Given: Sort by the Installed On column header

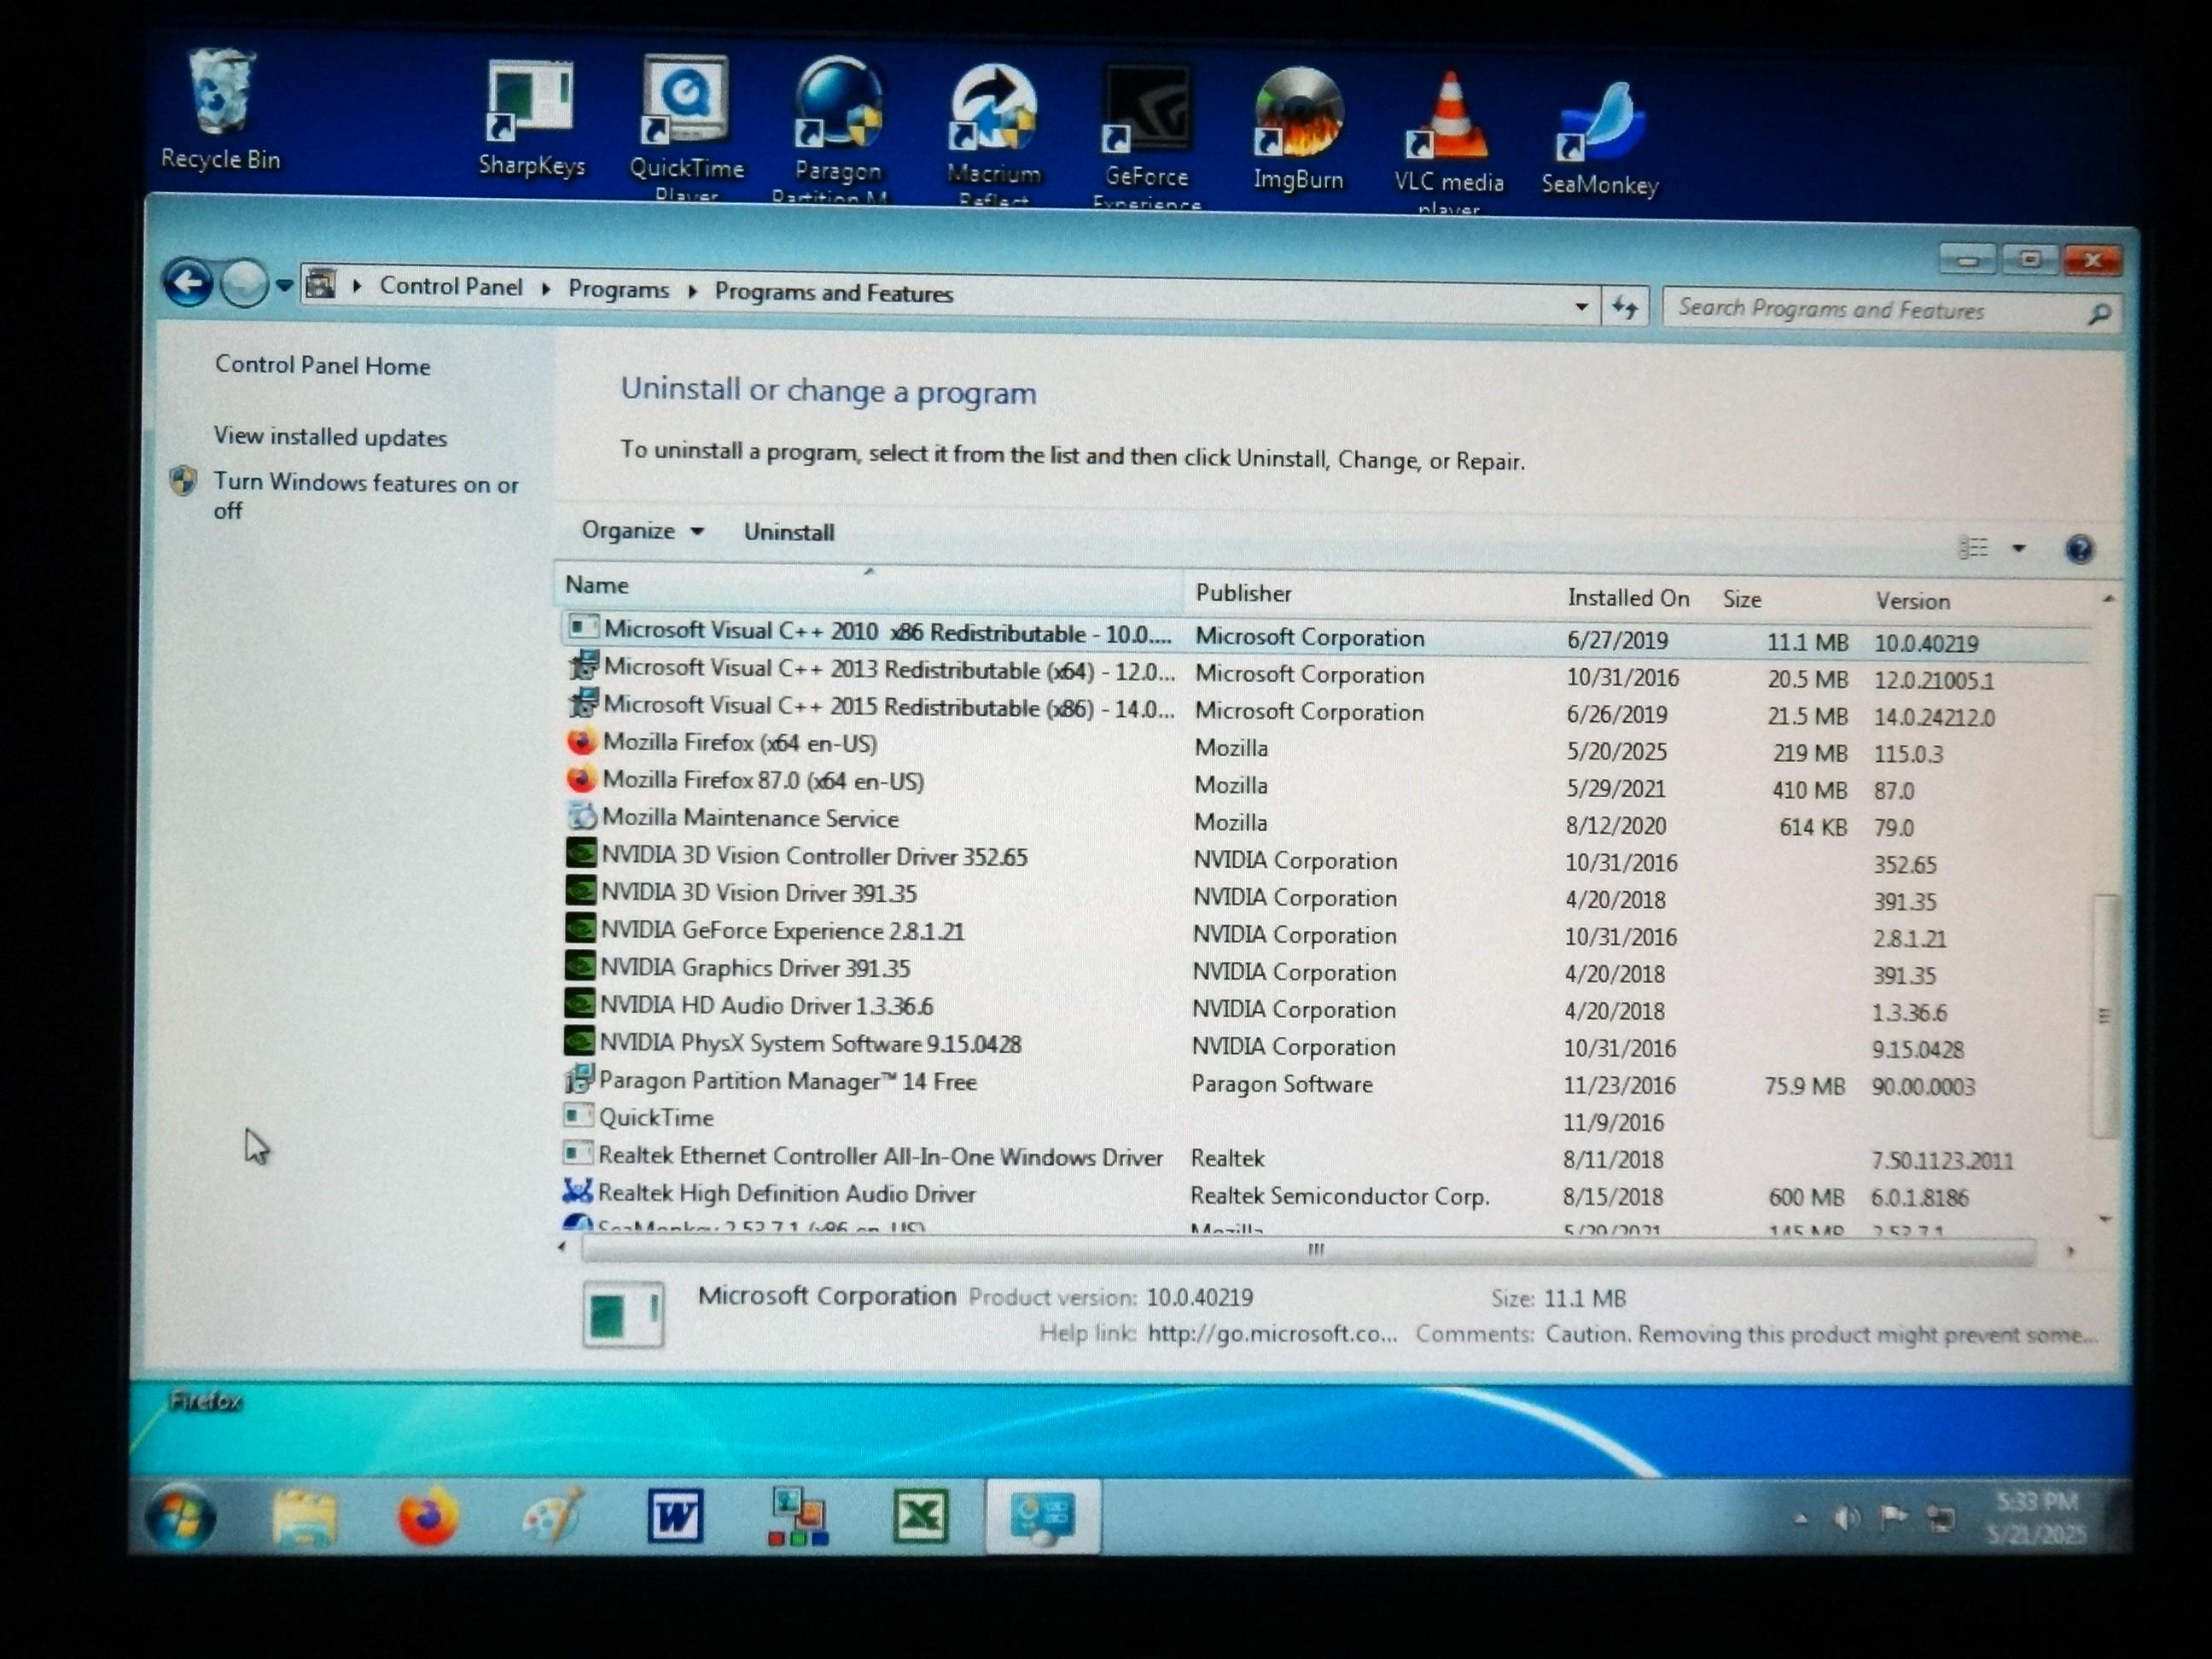Looking at the screenshot, I should [1634, 598].
